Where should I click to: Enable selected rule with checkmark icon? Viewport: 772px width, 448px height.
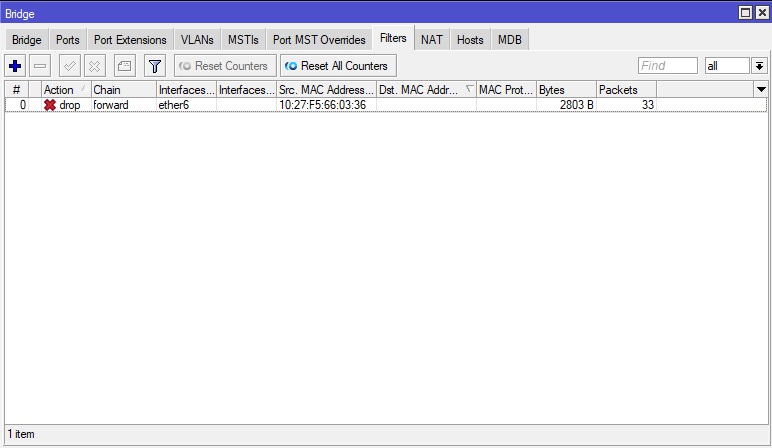pos(69,66)
